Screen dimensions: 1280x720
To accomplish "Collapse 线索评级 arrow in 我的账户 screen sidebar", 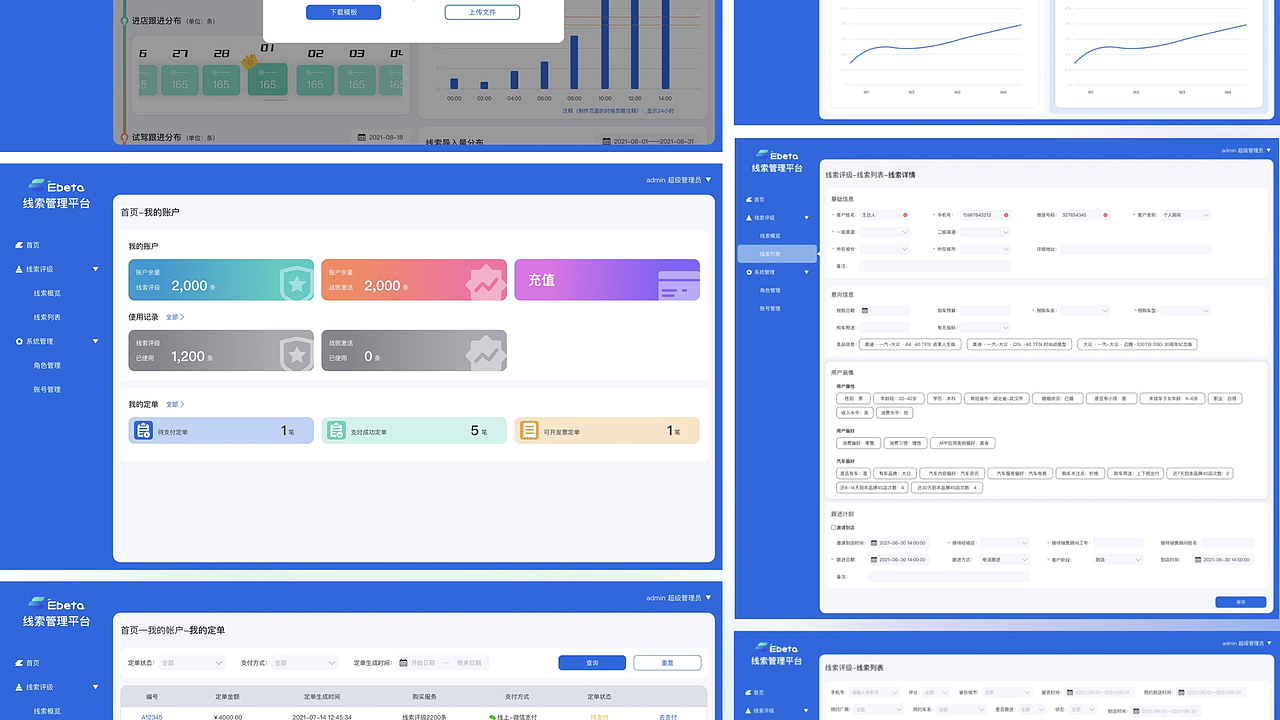I will 96,269.
